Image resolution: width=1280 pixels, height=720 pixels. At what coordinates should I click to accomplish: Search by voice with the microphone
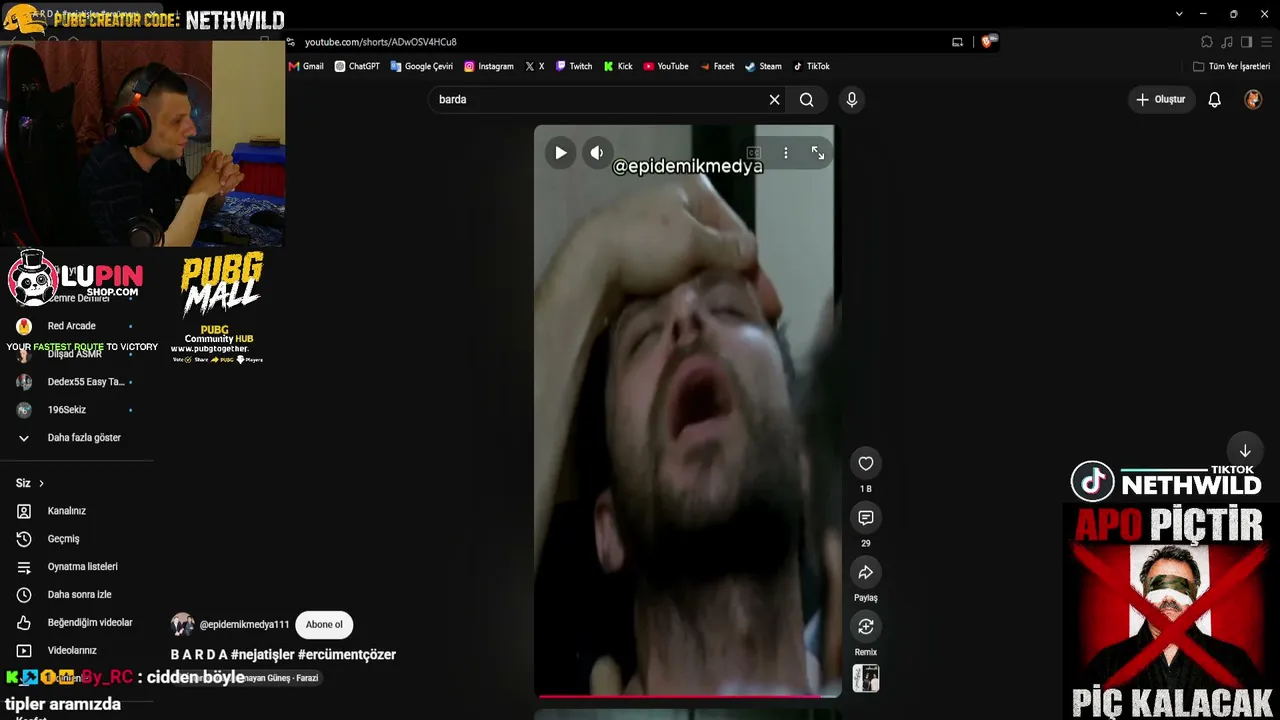tap(852, 100)
